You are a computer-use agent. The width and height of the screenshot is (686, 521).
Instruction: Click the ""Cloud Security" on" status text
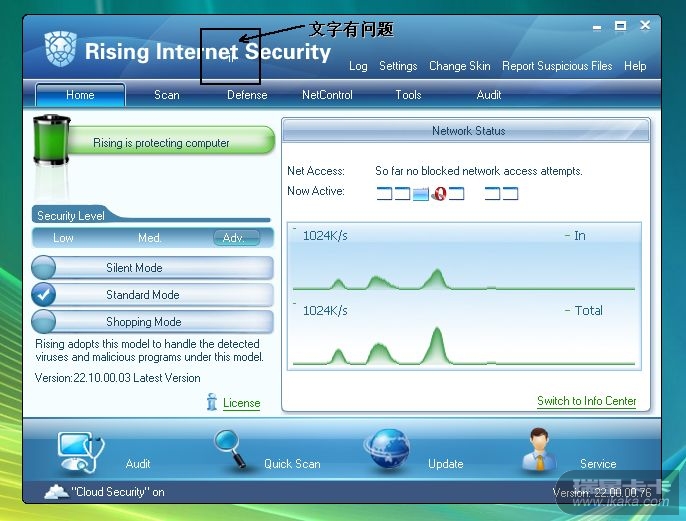click(x=118, y=492)
